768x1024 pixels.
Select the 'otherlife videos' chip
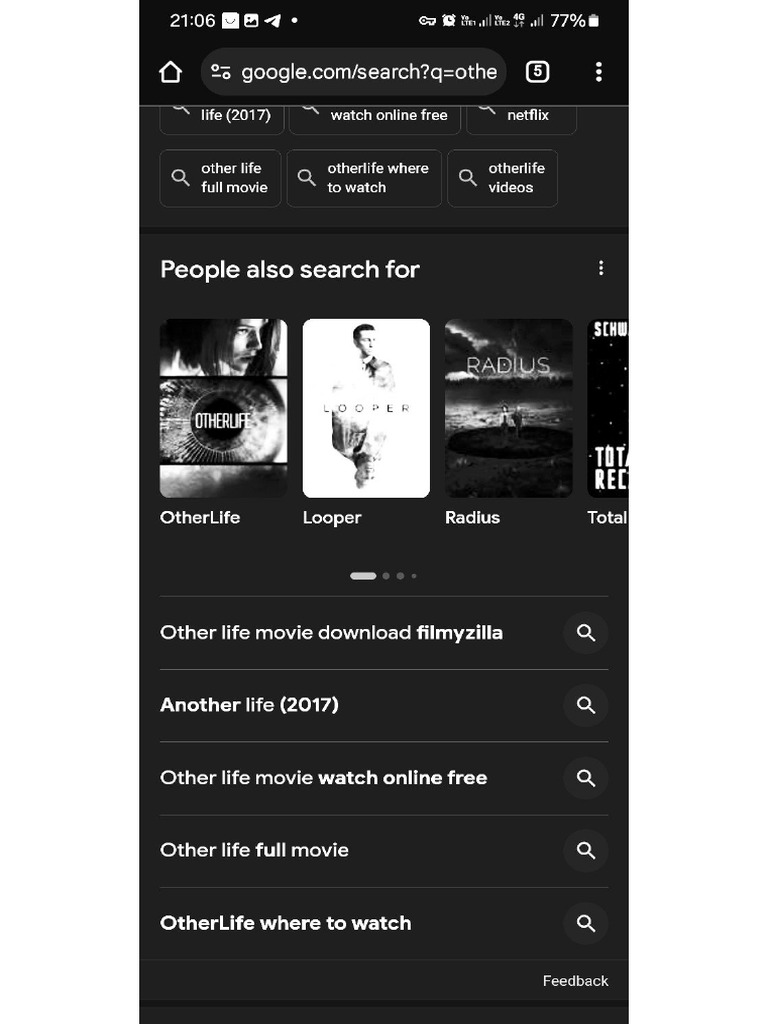click(x=503, y=178)
